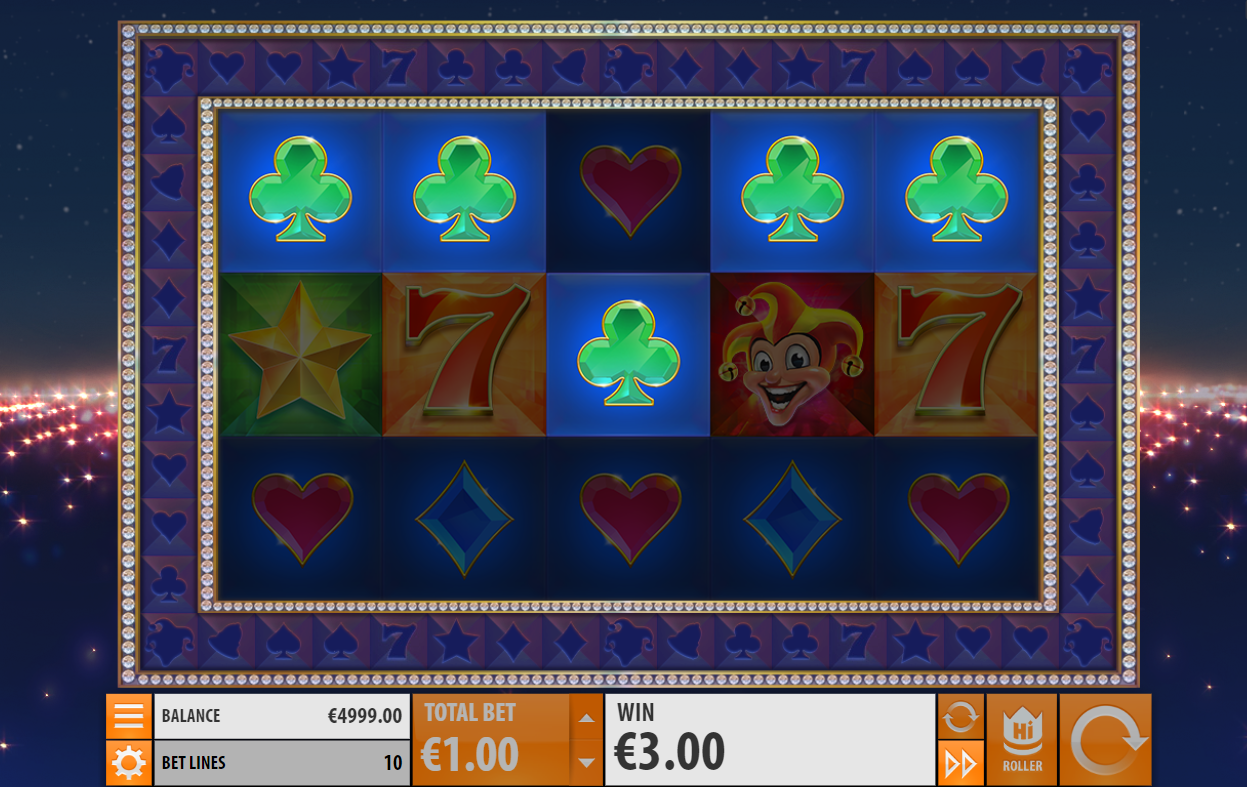1247x787 pixels.
Task: Click the red seven on second reel
Action: pos(464,355)
